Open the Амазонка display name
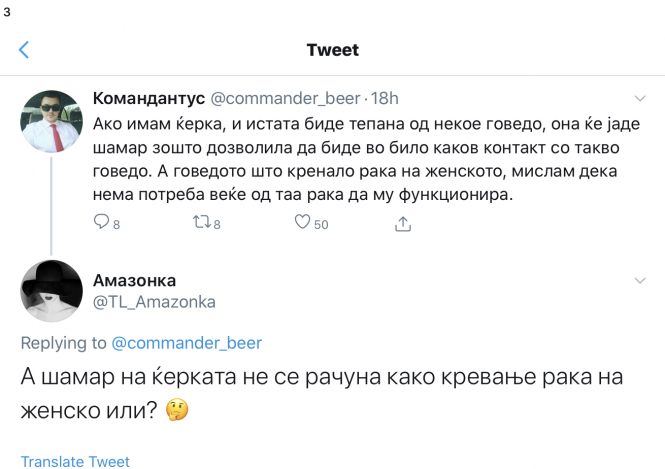The width and height of the screenshot is (665, 469). tap(134, 279)
